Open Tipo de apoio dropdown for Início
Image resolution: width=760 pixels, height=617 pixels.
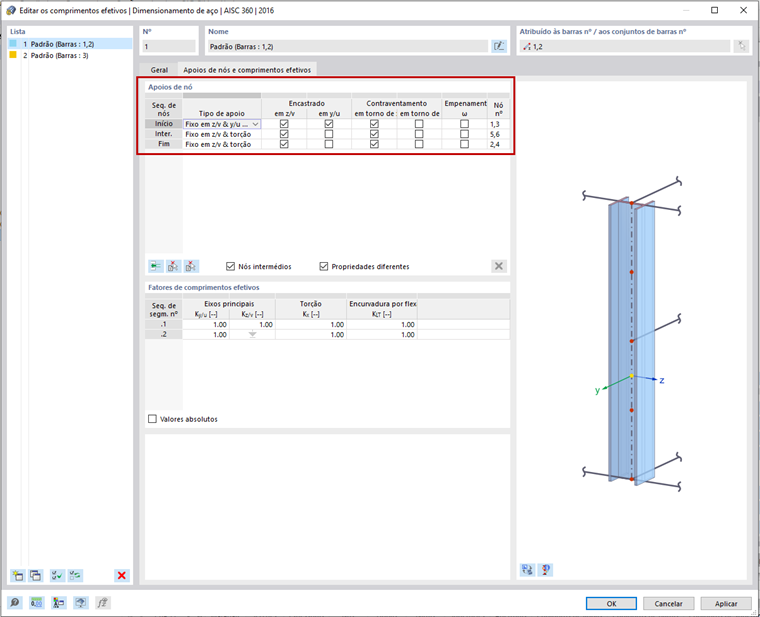255,124
